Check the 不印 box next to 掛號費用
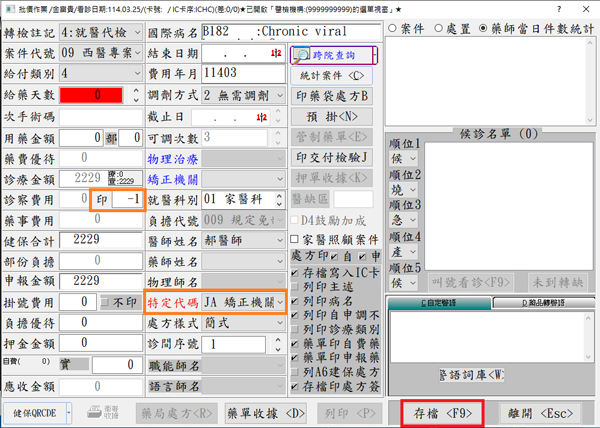600x428 pixels. (107, 301)
